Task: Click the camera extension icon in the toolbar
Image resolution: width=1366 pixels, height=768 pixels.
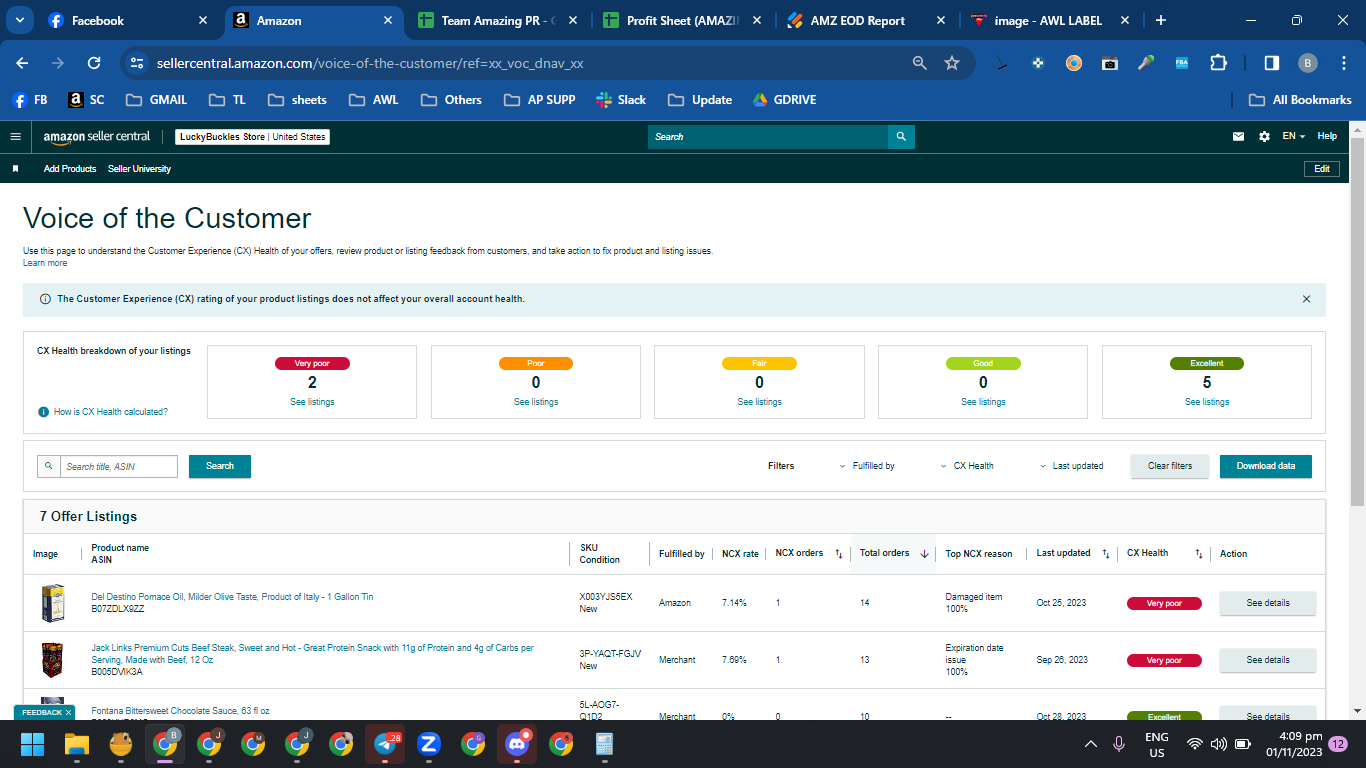Action: point(1110,63)
